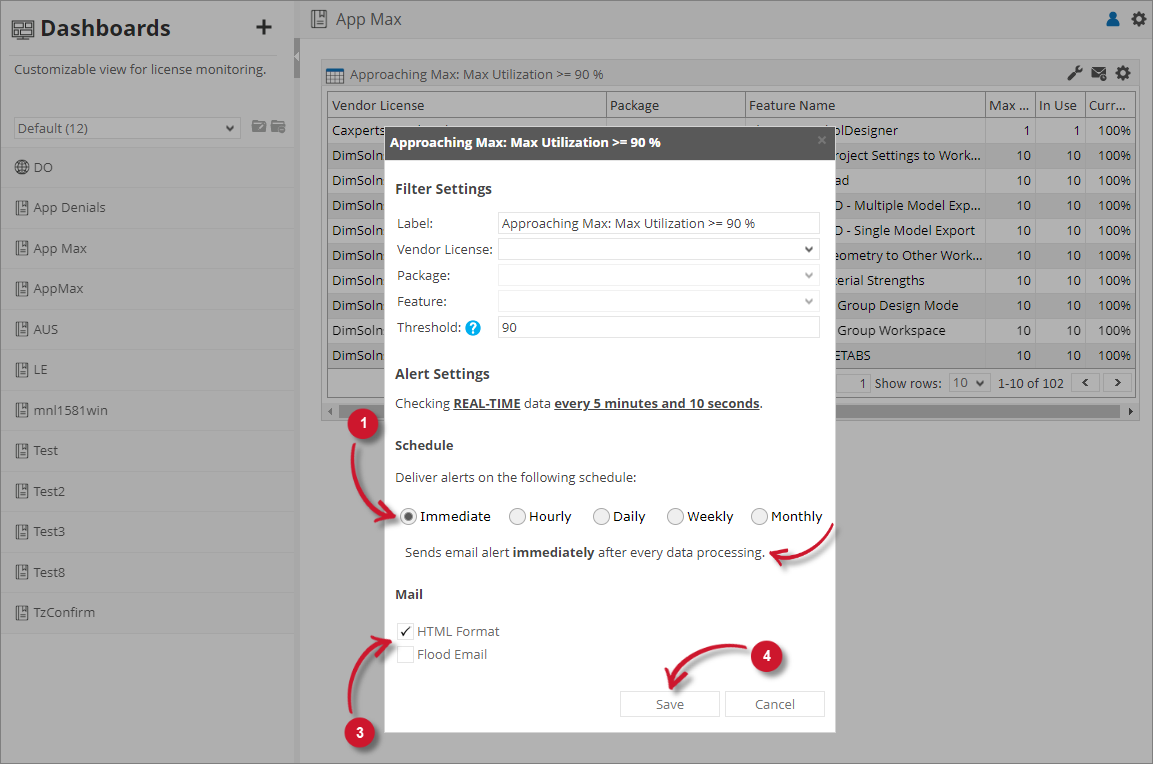Close the Approaching Max dialog
This screenshot has width=1153, height=764.
[821, 140]
